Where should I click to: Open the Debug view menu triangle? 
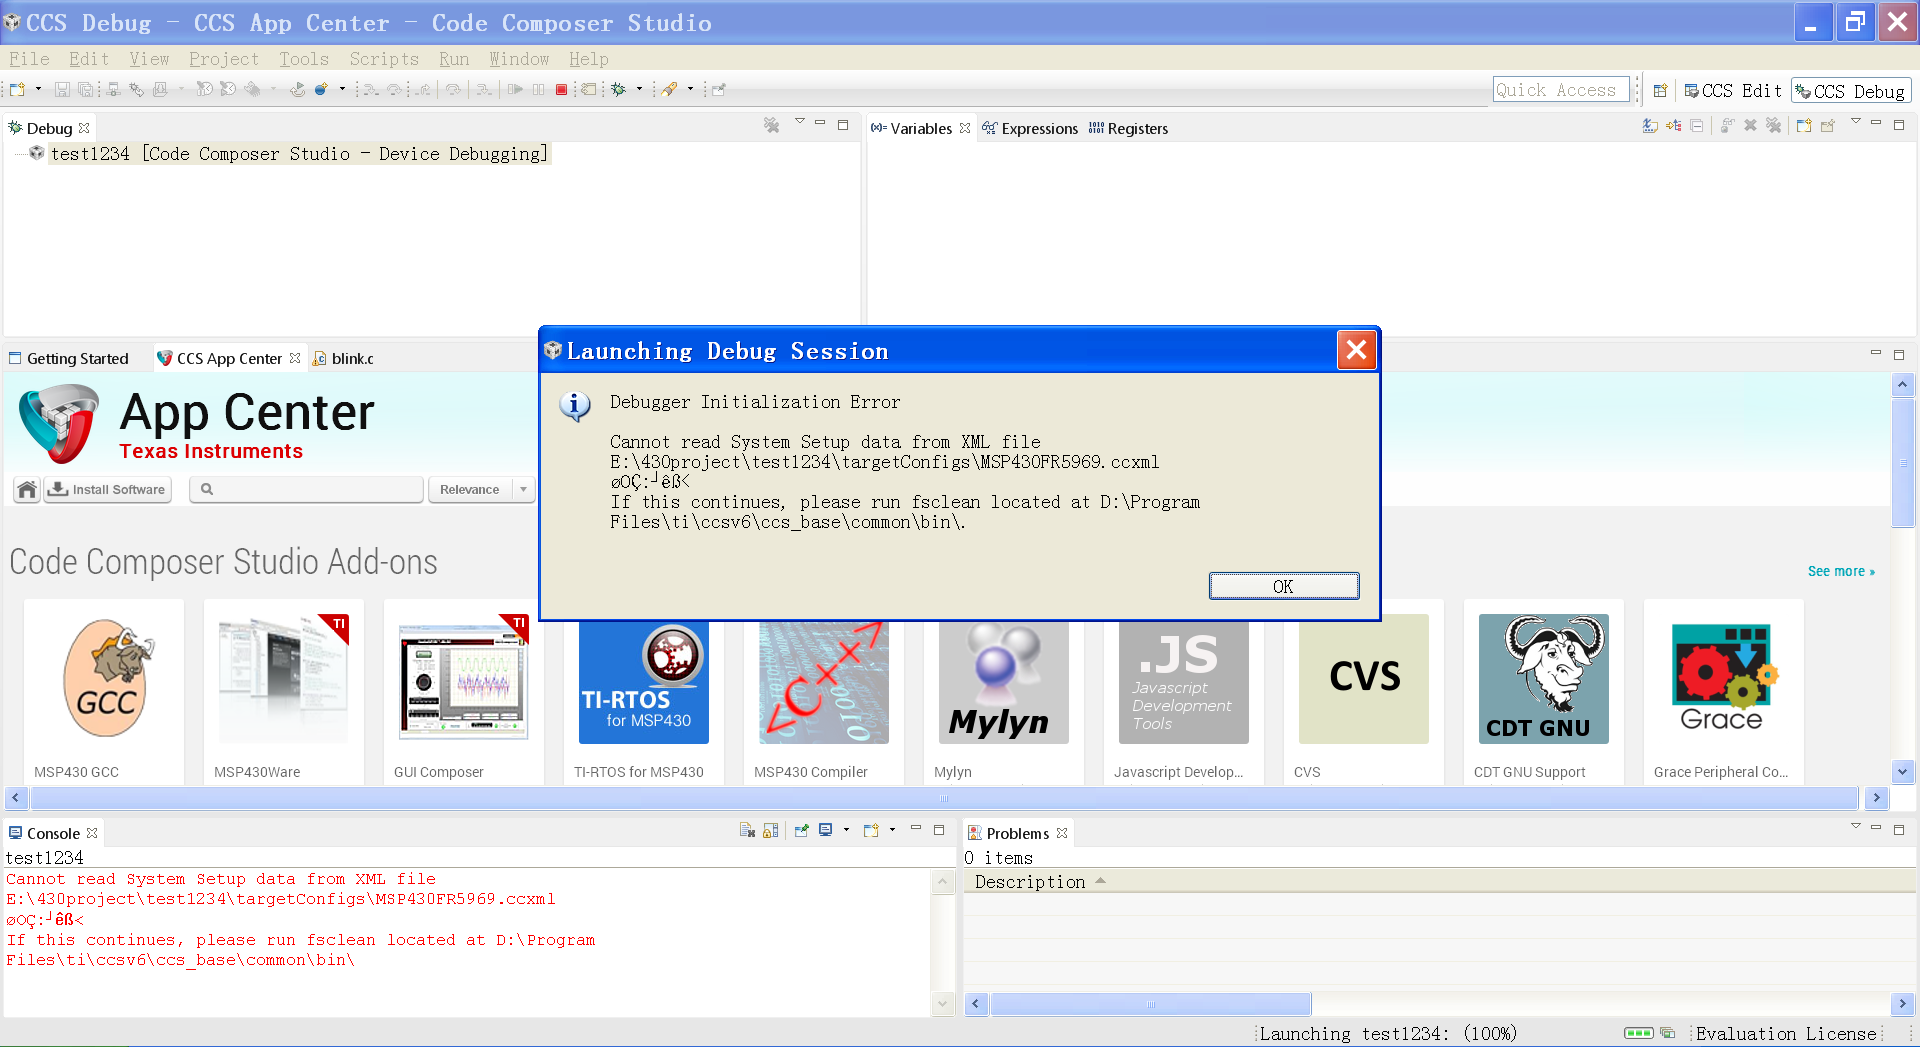tap(800, 122)
